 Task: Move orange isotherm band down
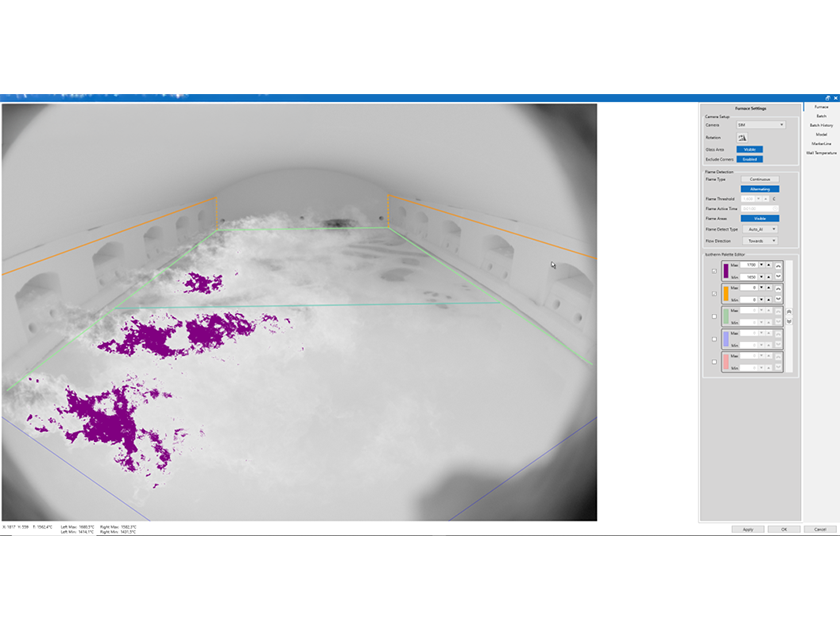point(778,298)
